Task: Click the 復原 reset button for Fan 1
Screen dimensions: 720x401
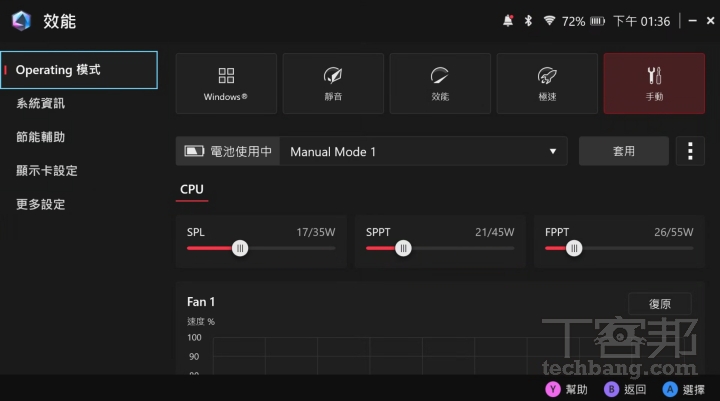Action: (659, 304)
